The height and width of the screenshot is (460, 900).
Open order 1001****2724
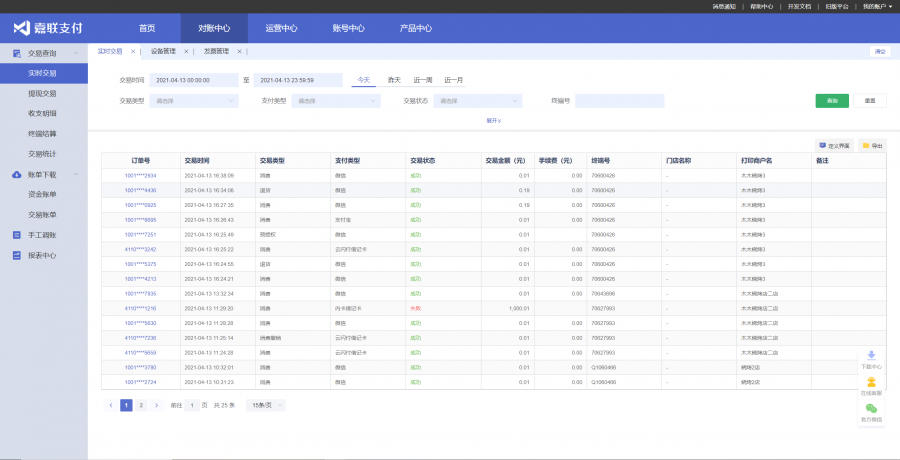pos(141,382)
